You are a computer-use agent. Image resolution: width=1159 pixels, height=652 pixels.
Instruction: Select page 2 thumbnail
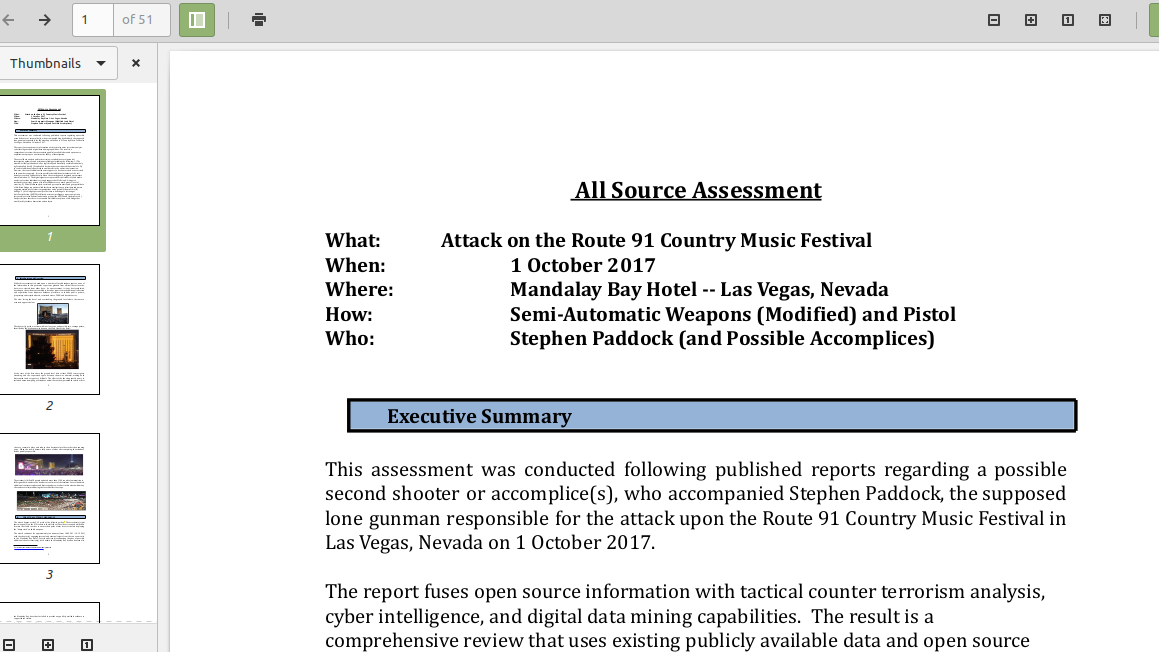pyautogui.click(x=50, y=329)
